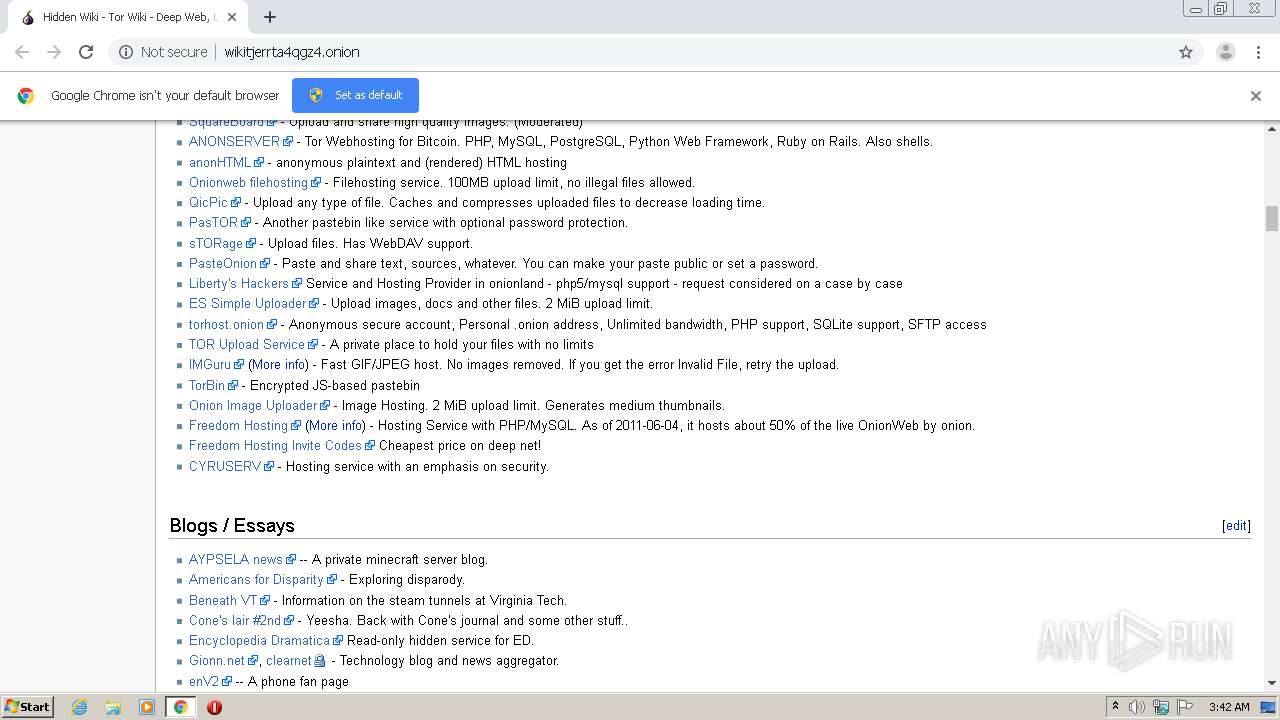Open File Explorer from taskbar
1280x720 pixels.
(x=113, y=707)
